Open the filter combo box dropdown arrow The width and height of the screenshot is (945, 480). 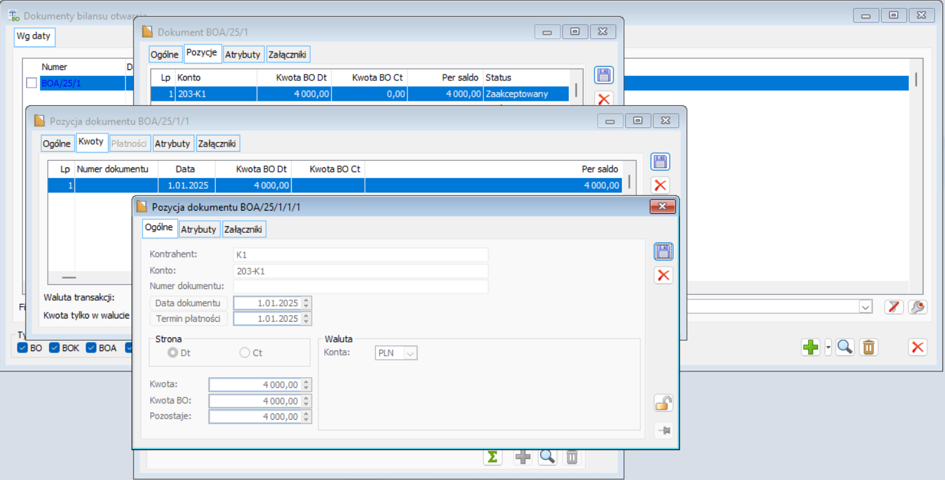[865, 307]
